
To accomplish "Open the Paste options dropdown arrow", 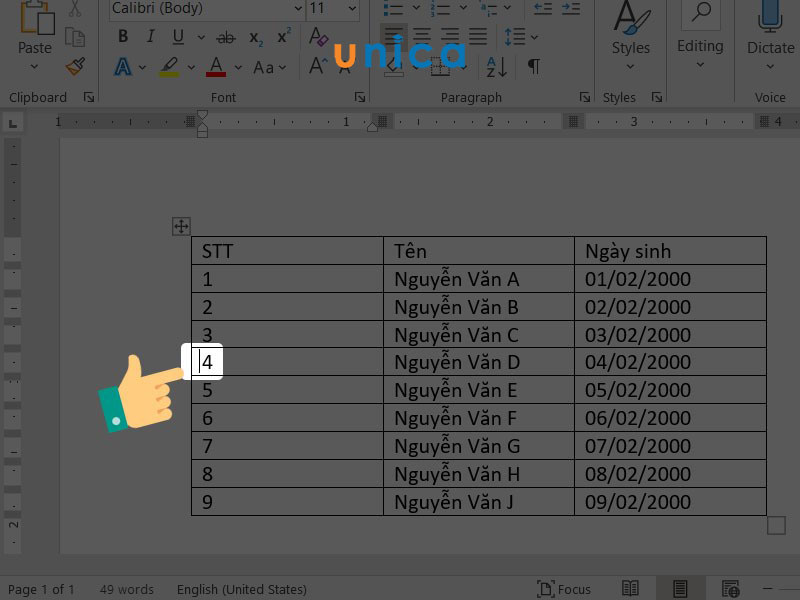I will click(34, 66).
